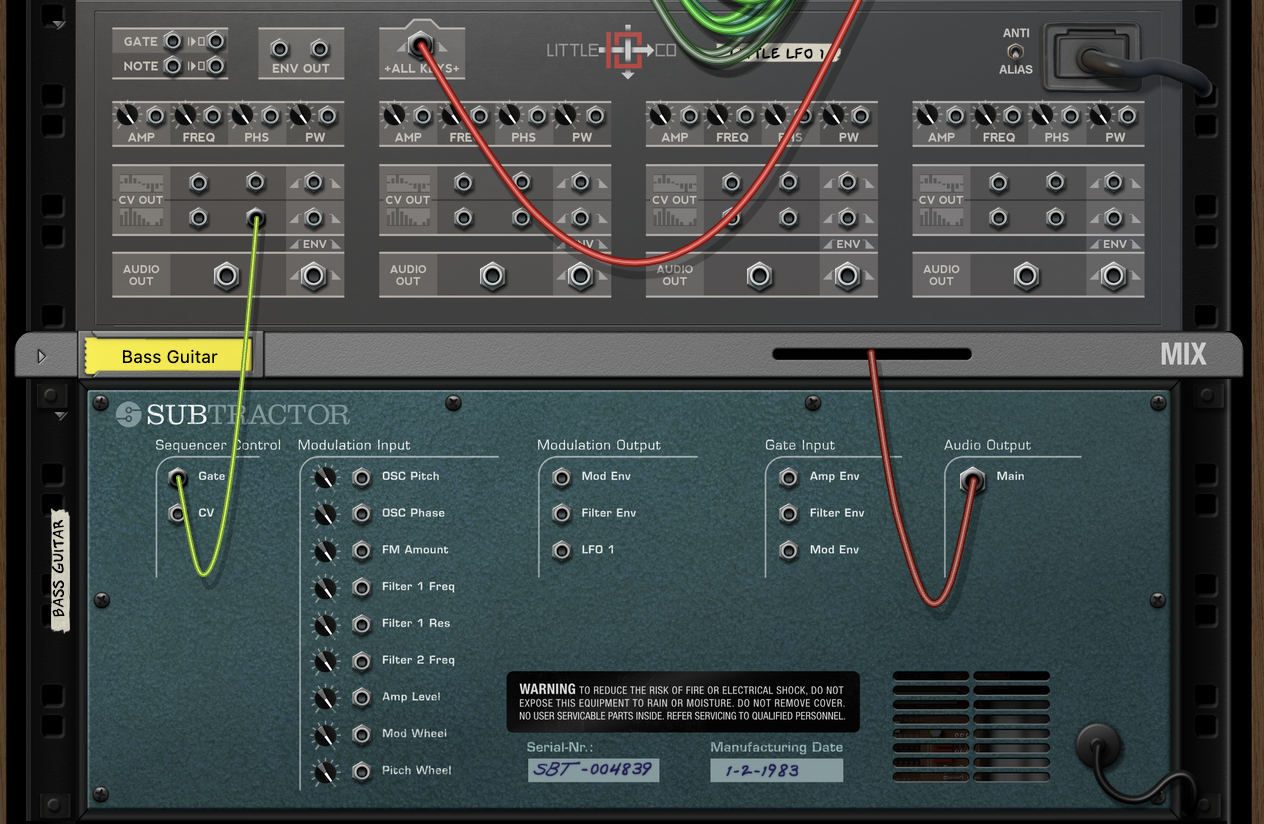The image size is (1264, 824).
Task: Adjust the FM Amount trim knob
Action: pyautogui.click(x=326, y=552)
